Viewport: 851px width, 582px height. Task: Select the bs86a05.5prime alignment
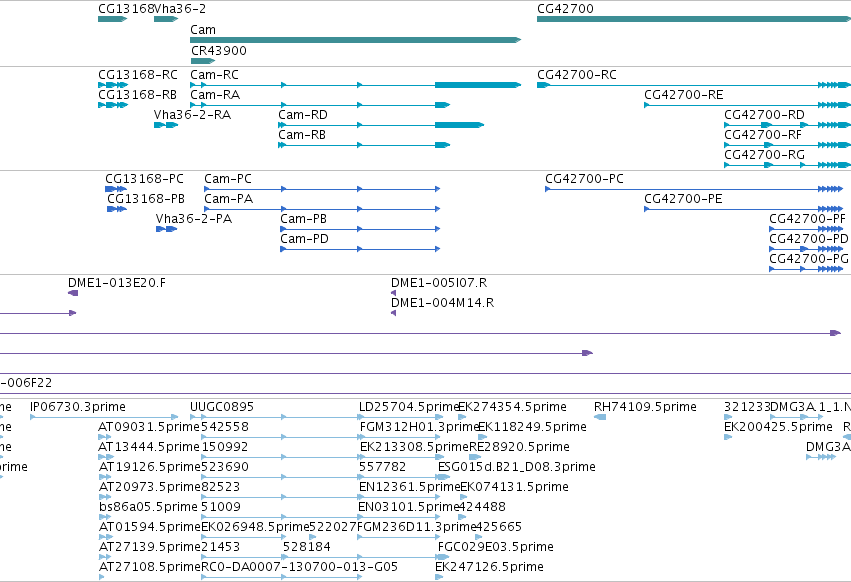pyautogui.click(x=105, y=517)
